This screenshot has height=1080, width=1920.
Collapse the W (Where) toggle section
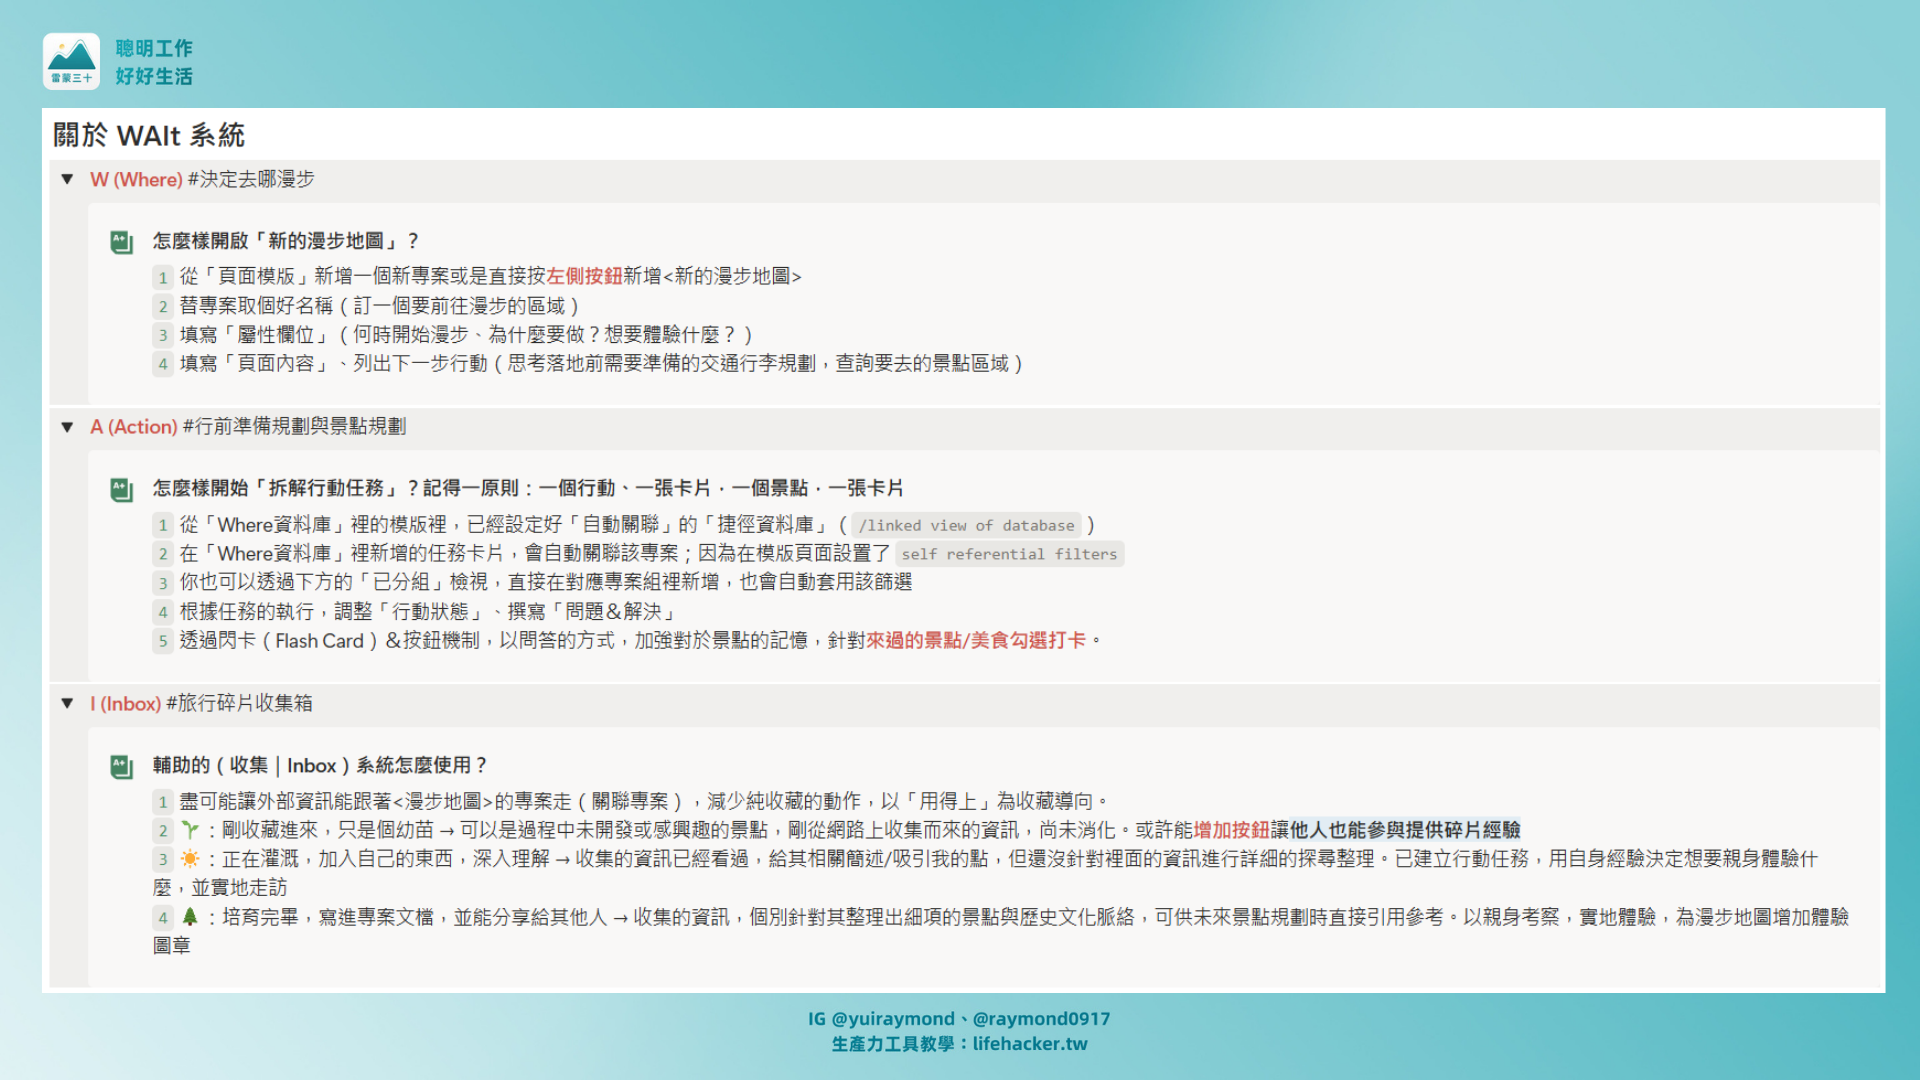click(x=68, y=180)
